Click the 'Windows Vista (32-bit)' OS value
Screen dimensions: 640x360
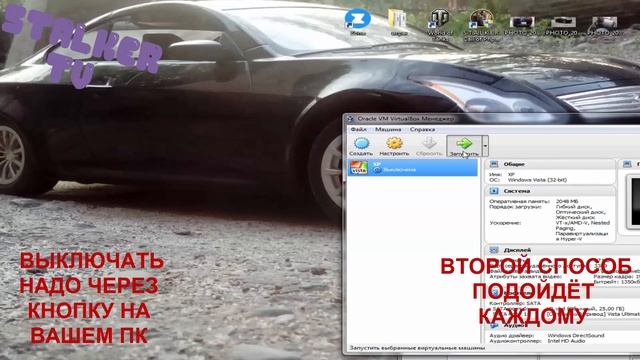537,180
